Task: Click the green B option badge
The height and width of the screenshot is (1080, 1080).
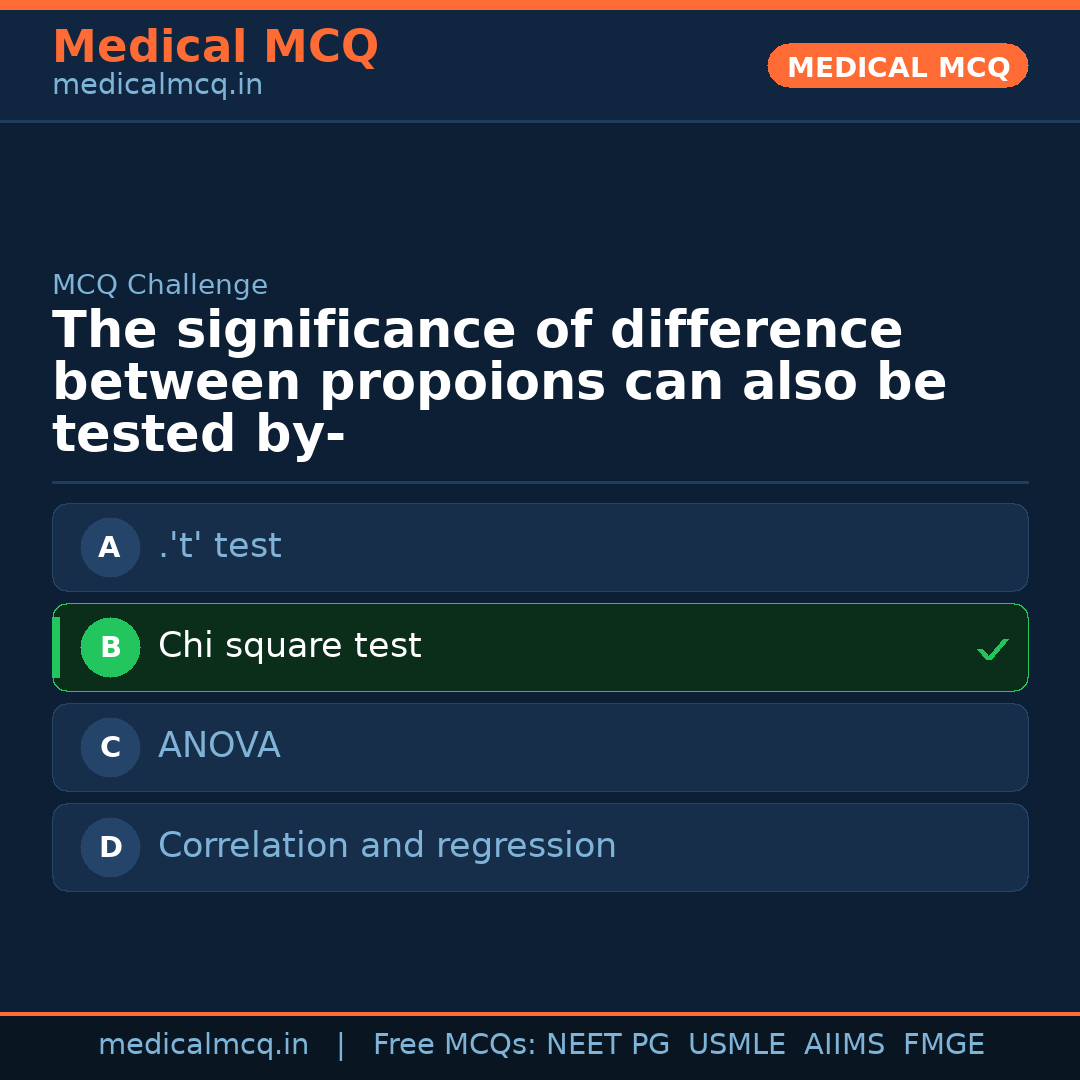Action: pyautogui.click(x=110, y=647)
